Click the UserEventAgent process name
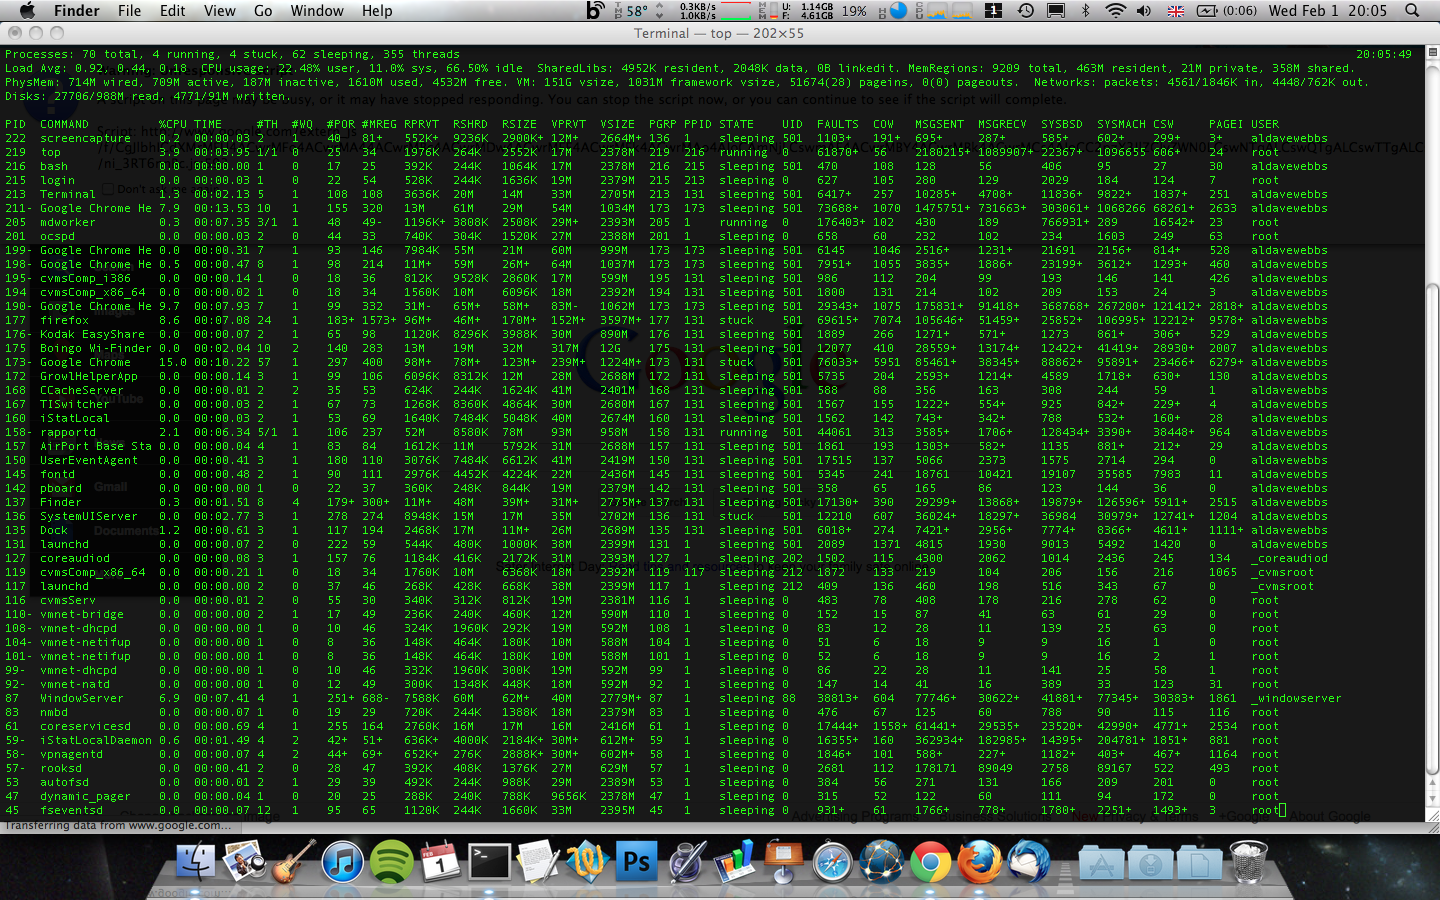Image resolution: width=1440 pixels, height=900 pixels. click(89, 461)
